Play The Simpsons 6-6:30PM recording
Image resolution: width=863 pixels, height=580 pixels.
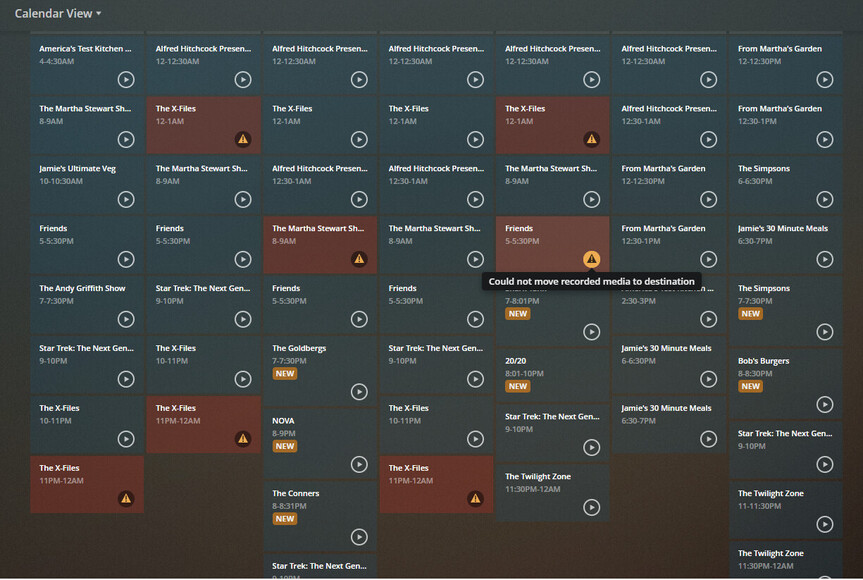[x=824, y=199]
